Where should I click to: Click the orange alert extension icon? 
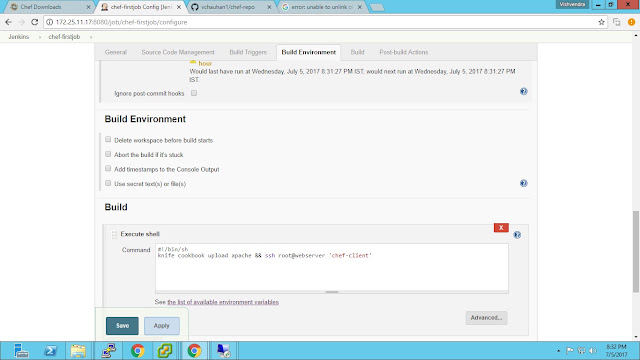click(x=631, y=22)
